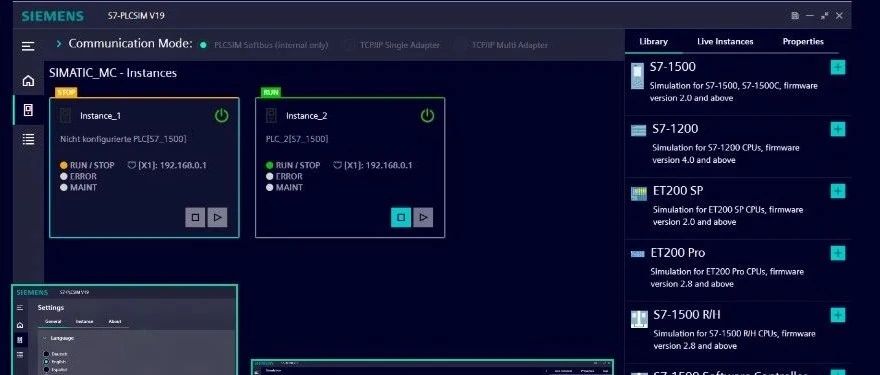Image resolution: width=880 pixels, height=375 pixels.
Task: Add an S7-1200 instance with plus icon
Action: pyautogui.click(x=837, y=130)
